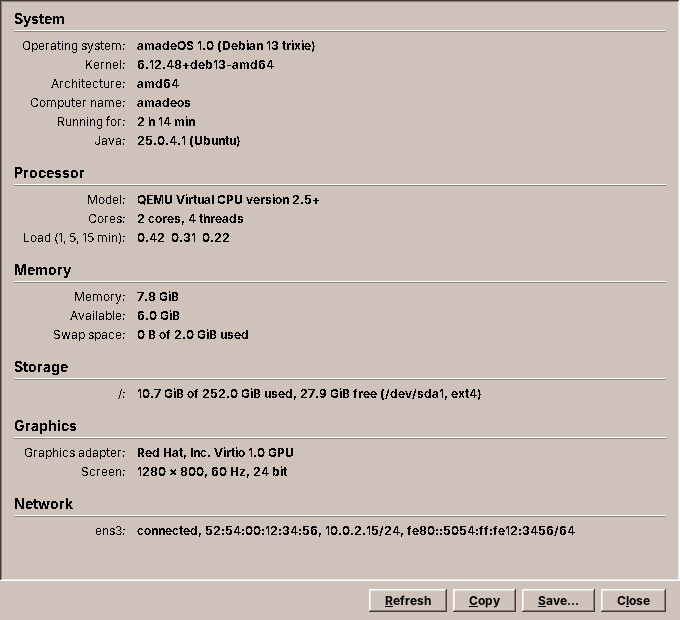Click the memory value 7.8 GiB

click(158, 297)
